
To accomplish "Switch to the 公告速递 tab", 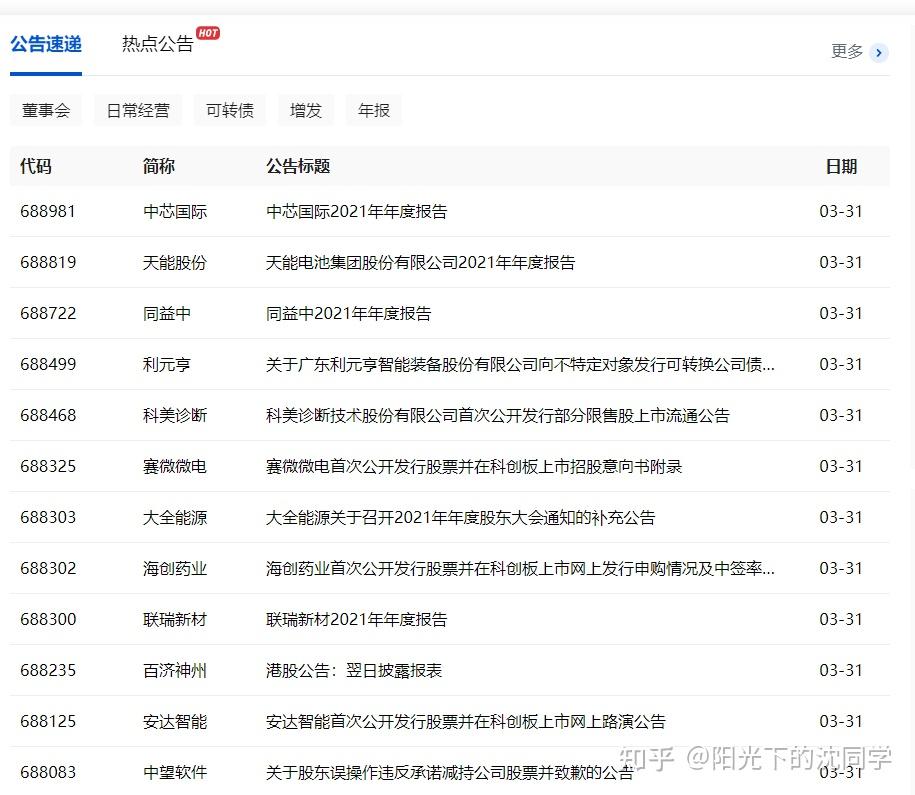I will (x=46, y=44).
